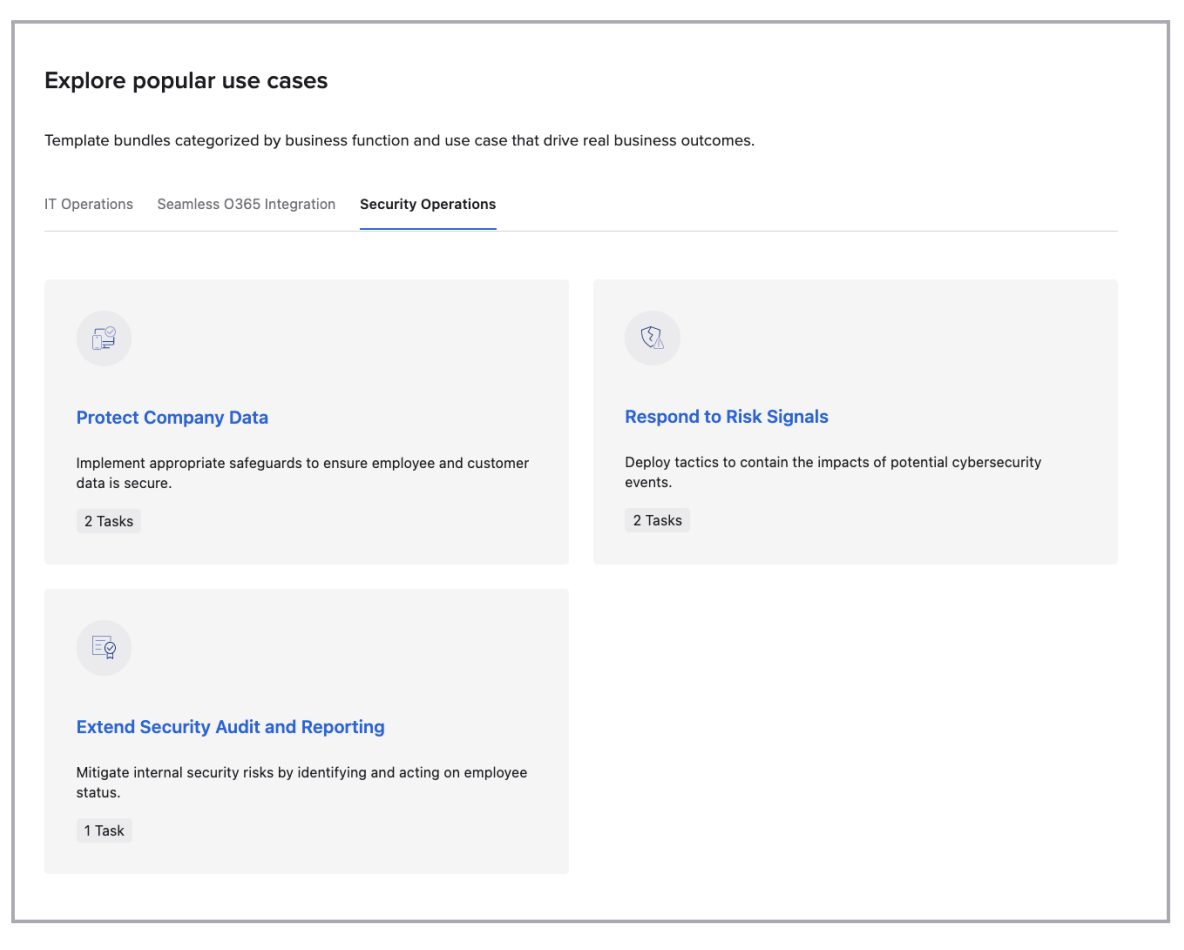Click the Security Audit certificate icon

point(104,648)
